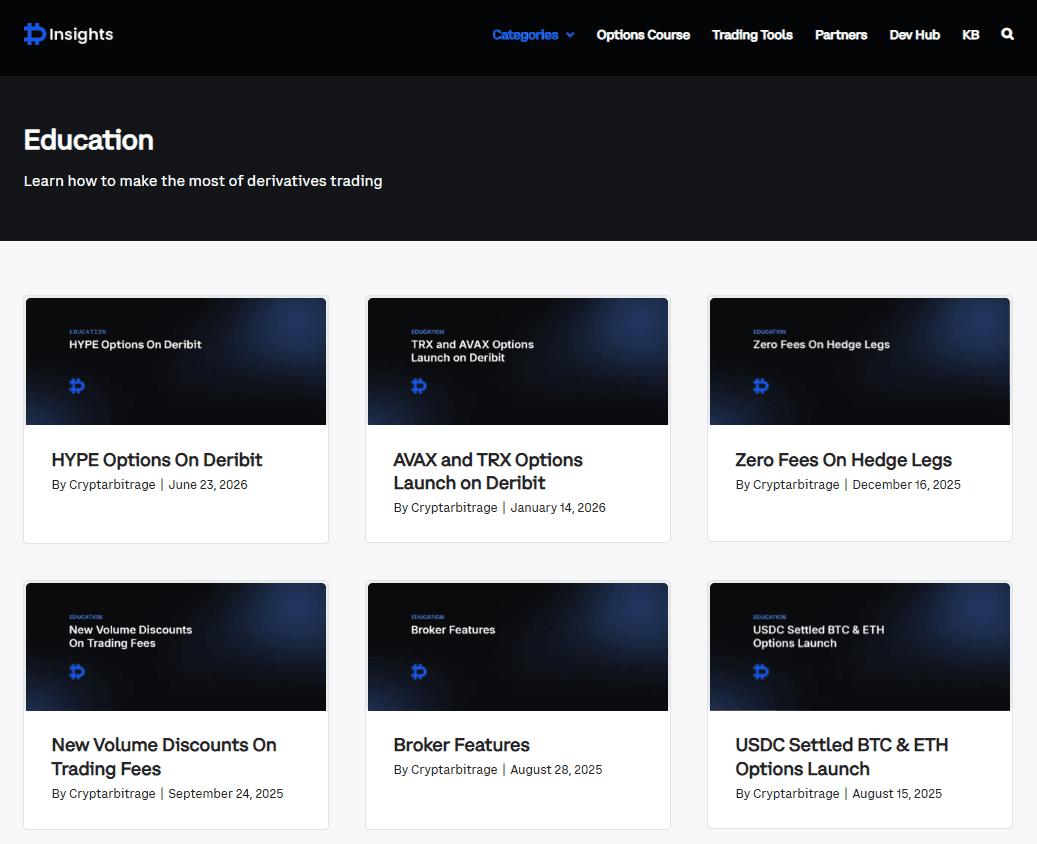Click the date December 16, 2025
The width and height of the screenshot is (1037, 844).
click(906, 485)
